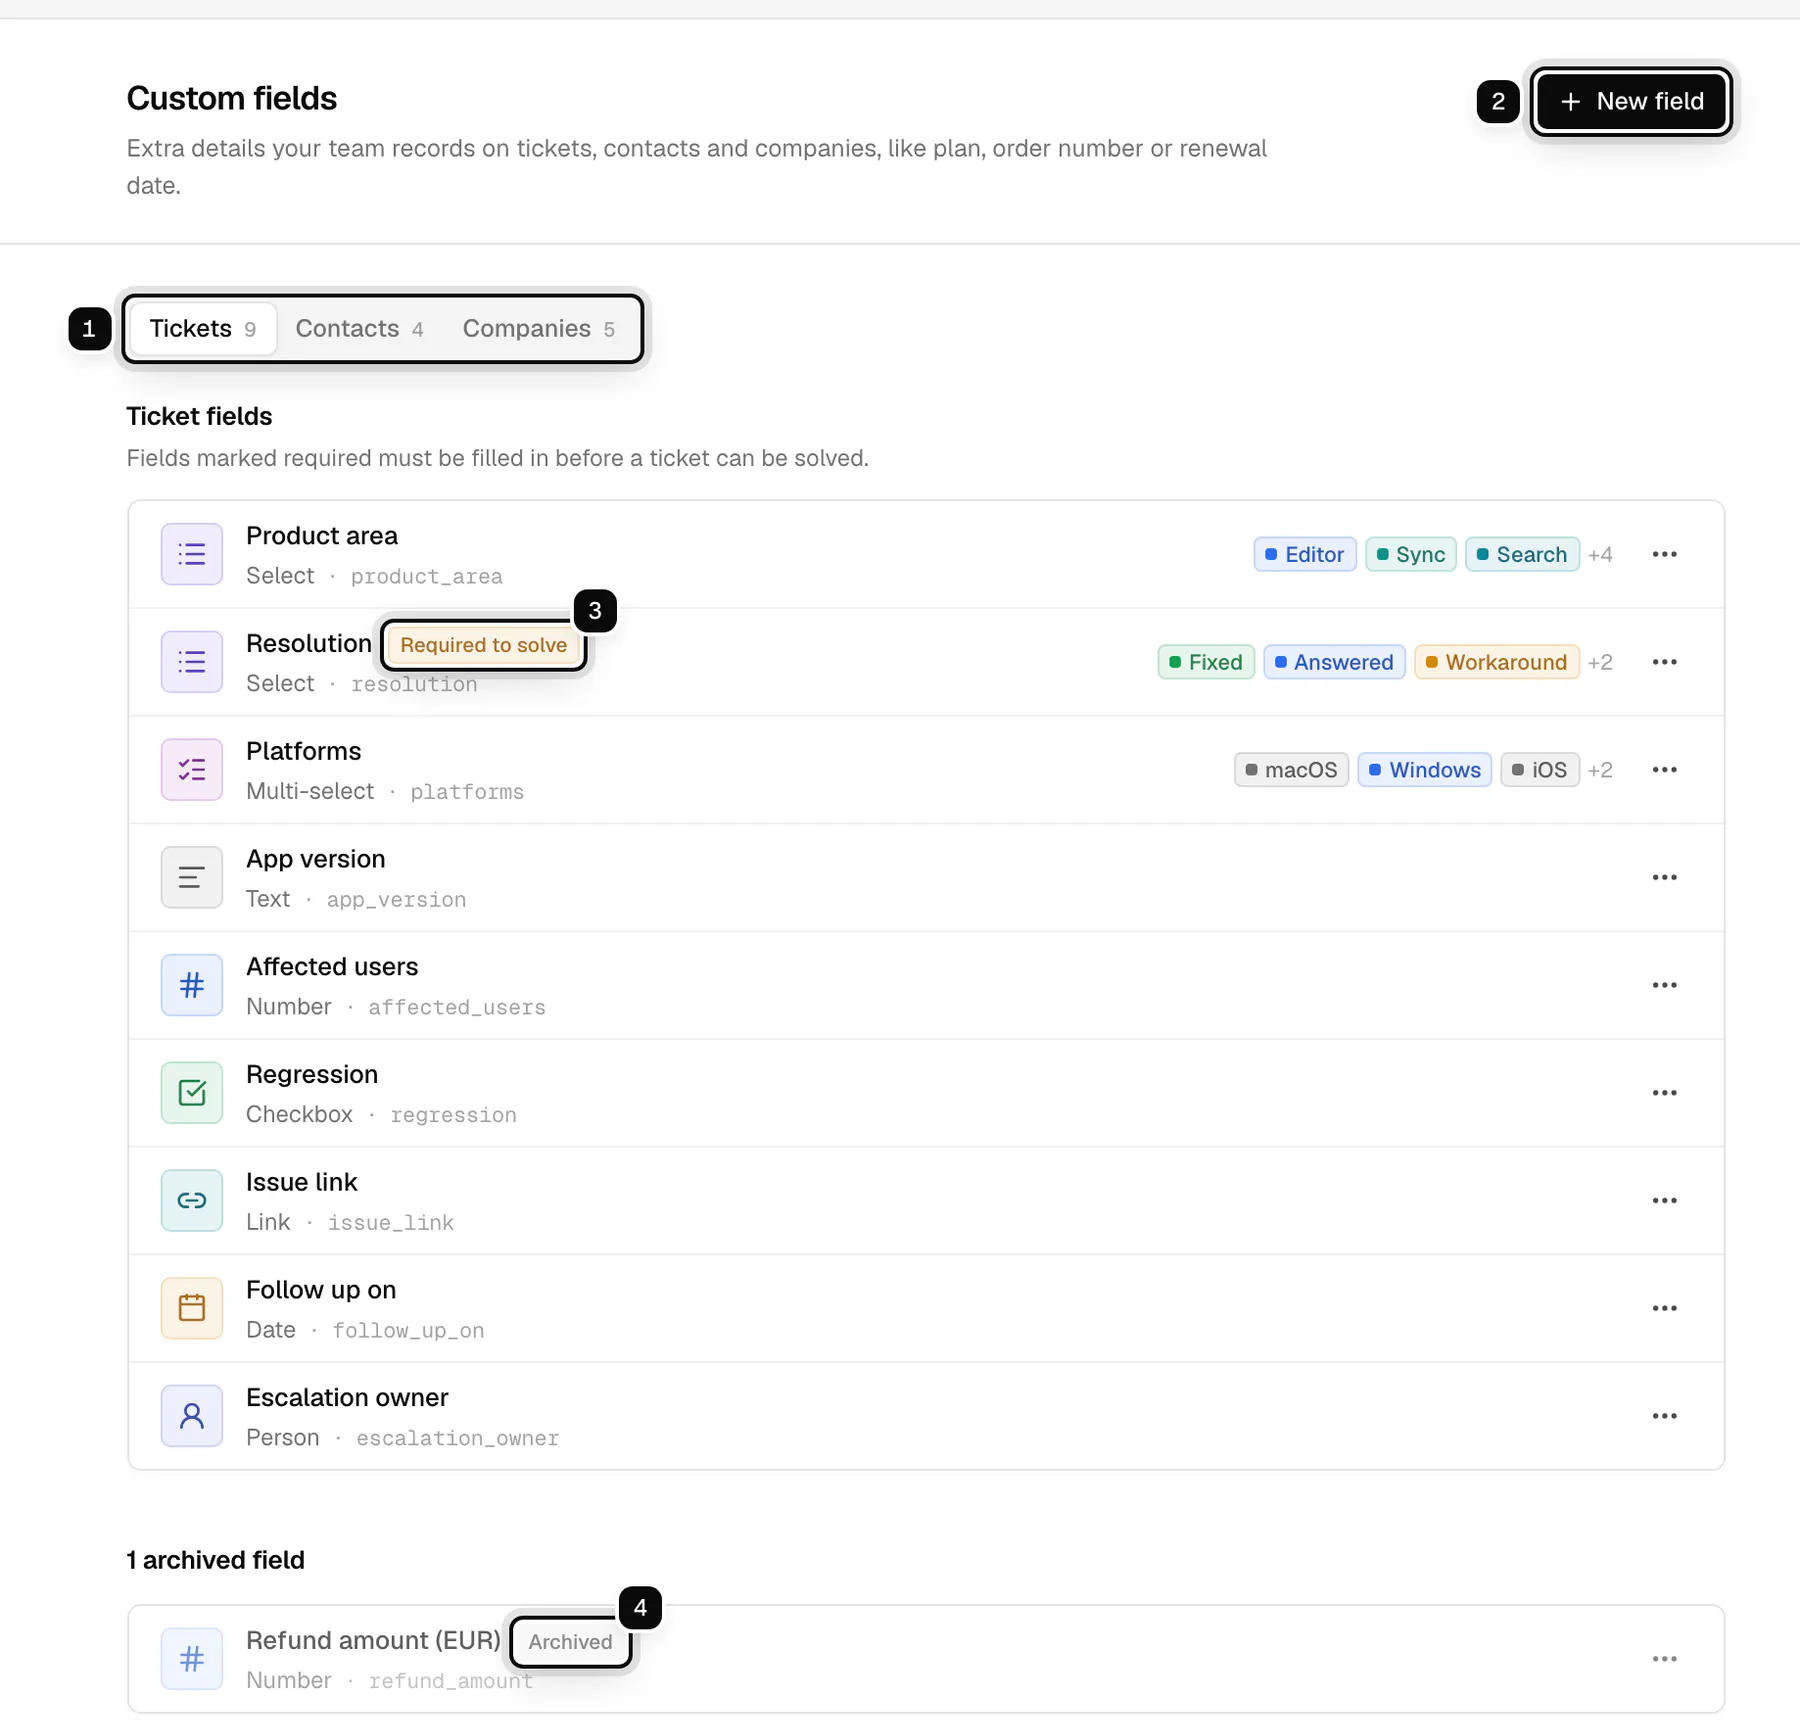Click the Workaround option chip

1497,662
